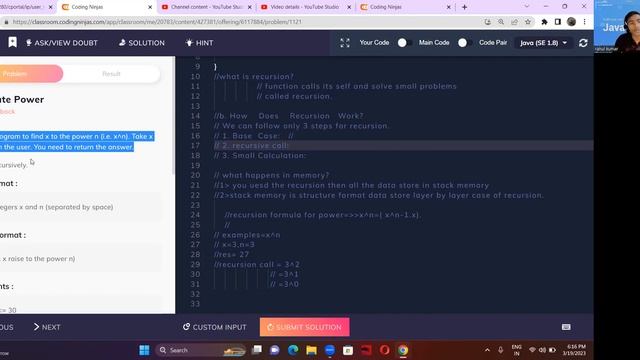
Task: Bookmark this page with the star
Action: coord(528,22)
